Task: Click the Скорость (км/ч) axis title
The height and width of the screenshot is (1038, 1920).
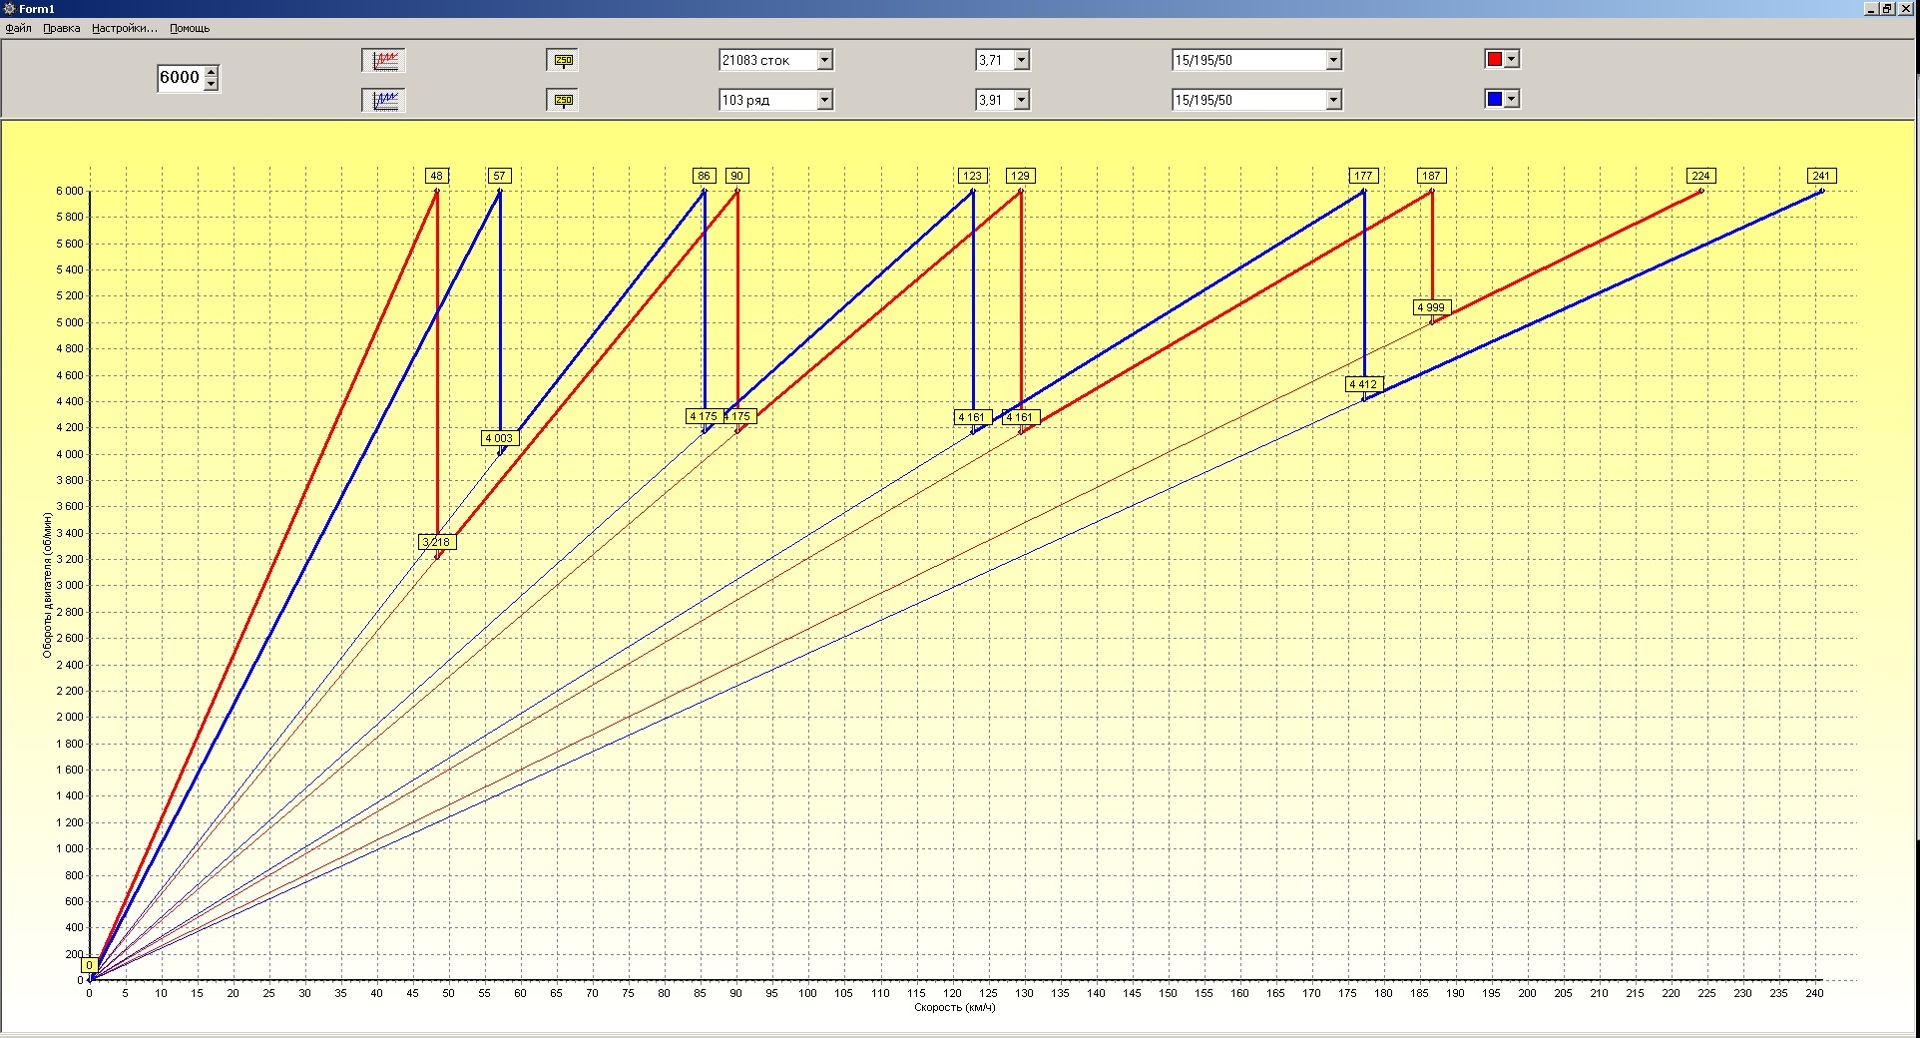Action: pyautogui.click(x=955, y=1007)
